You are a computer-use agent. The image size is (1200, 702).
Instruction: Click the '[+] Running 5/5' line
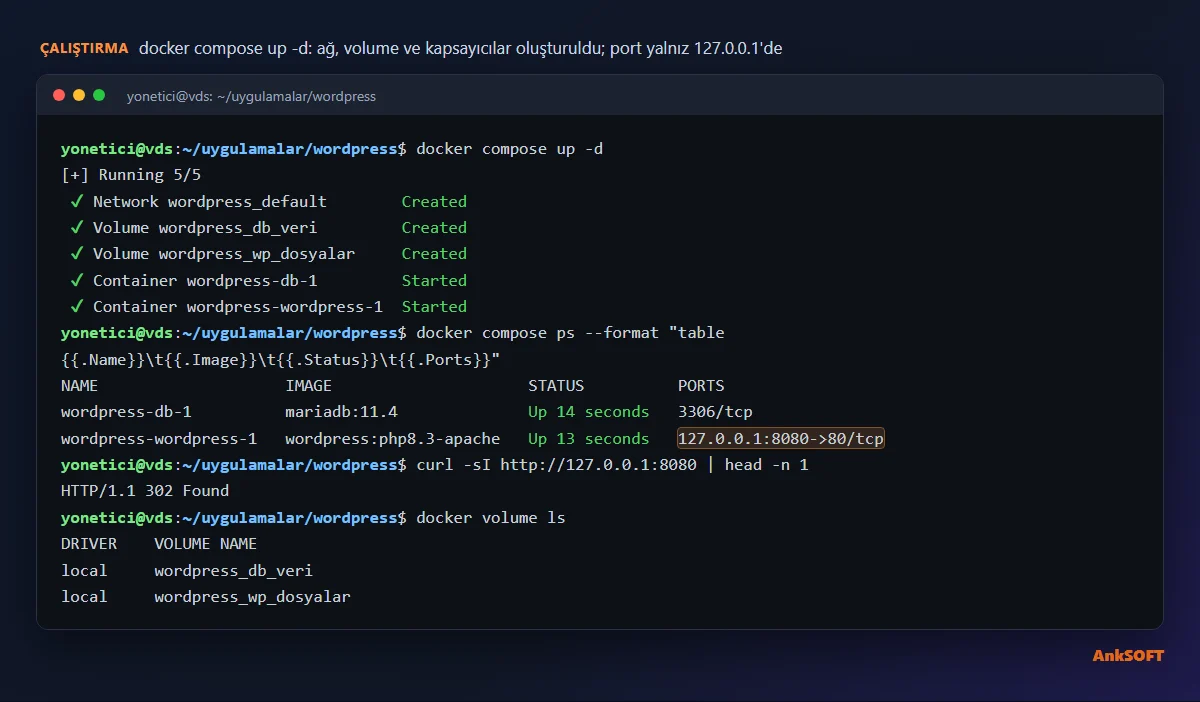131,175
